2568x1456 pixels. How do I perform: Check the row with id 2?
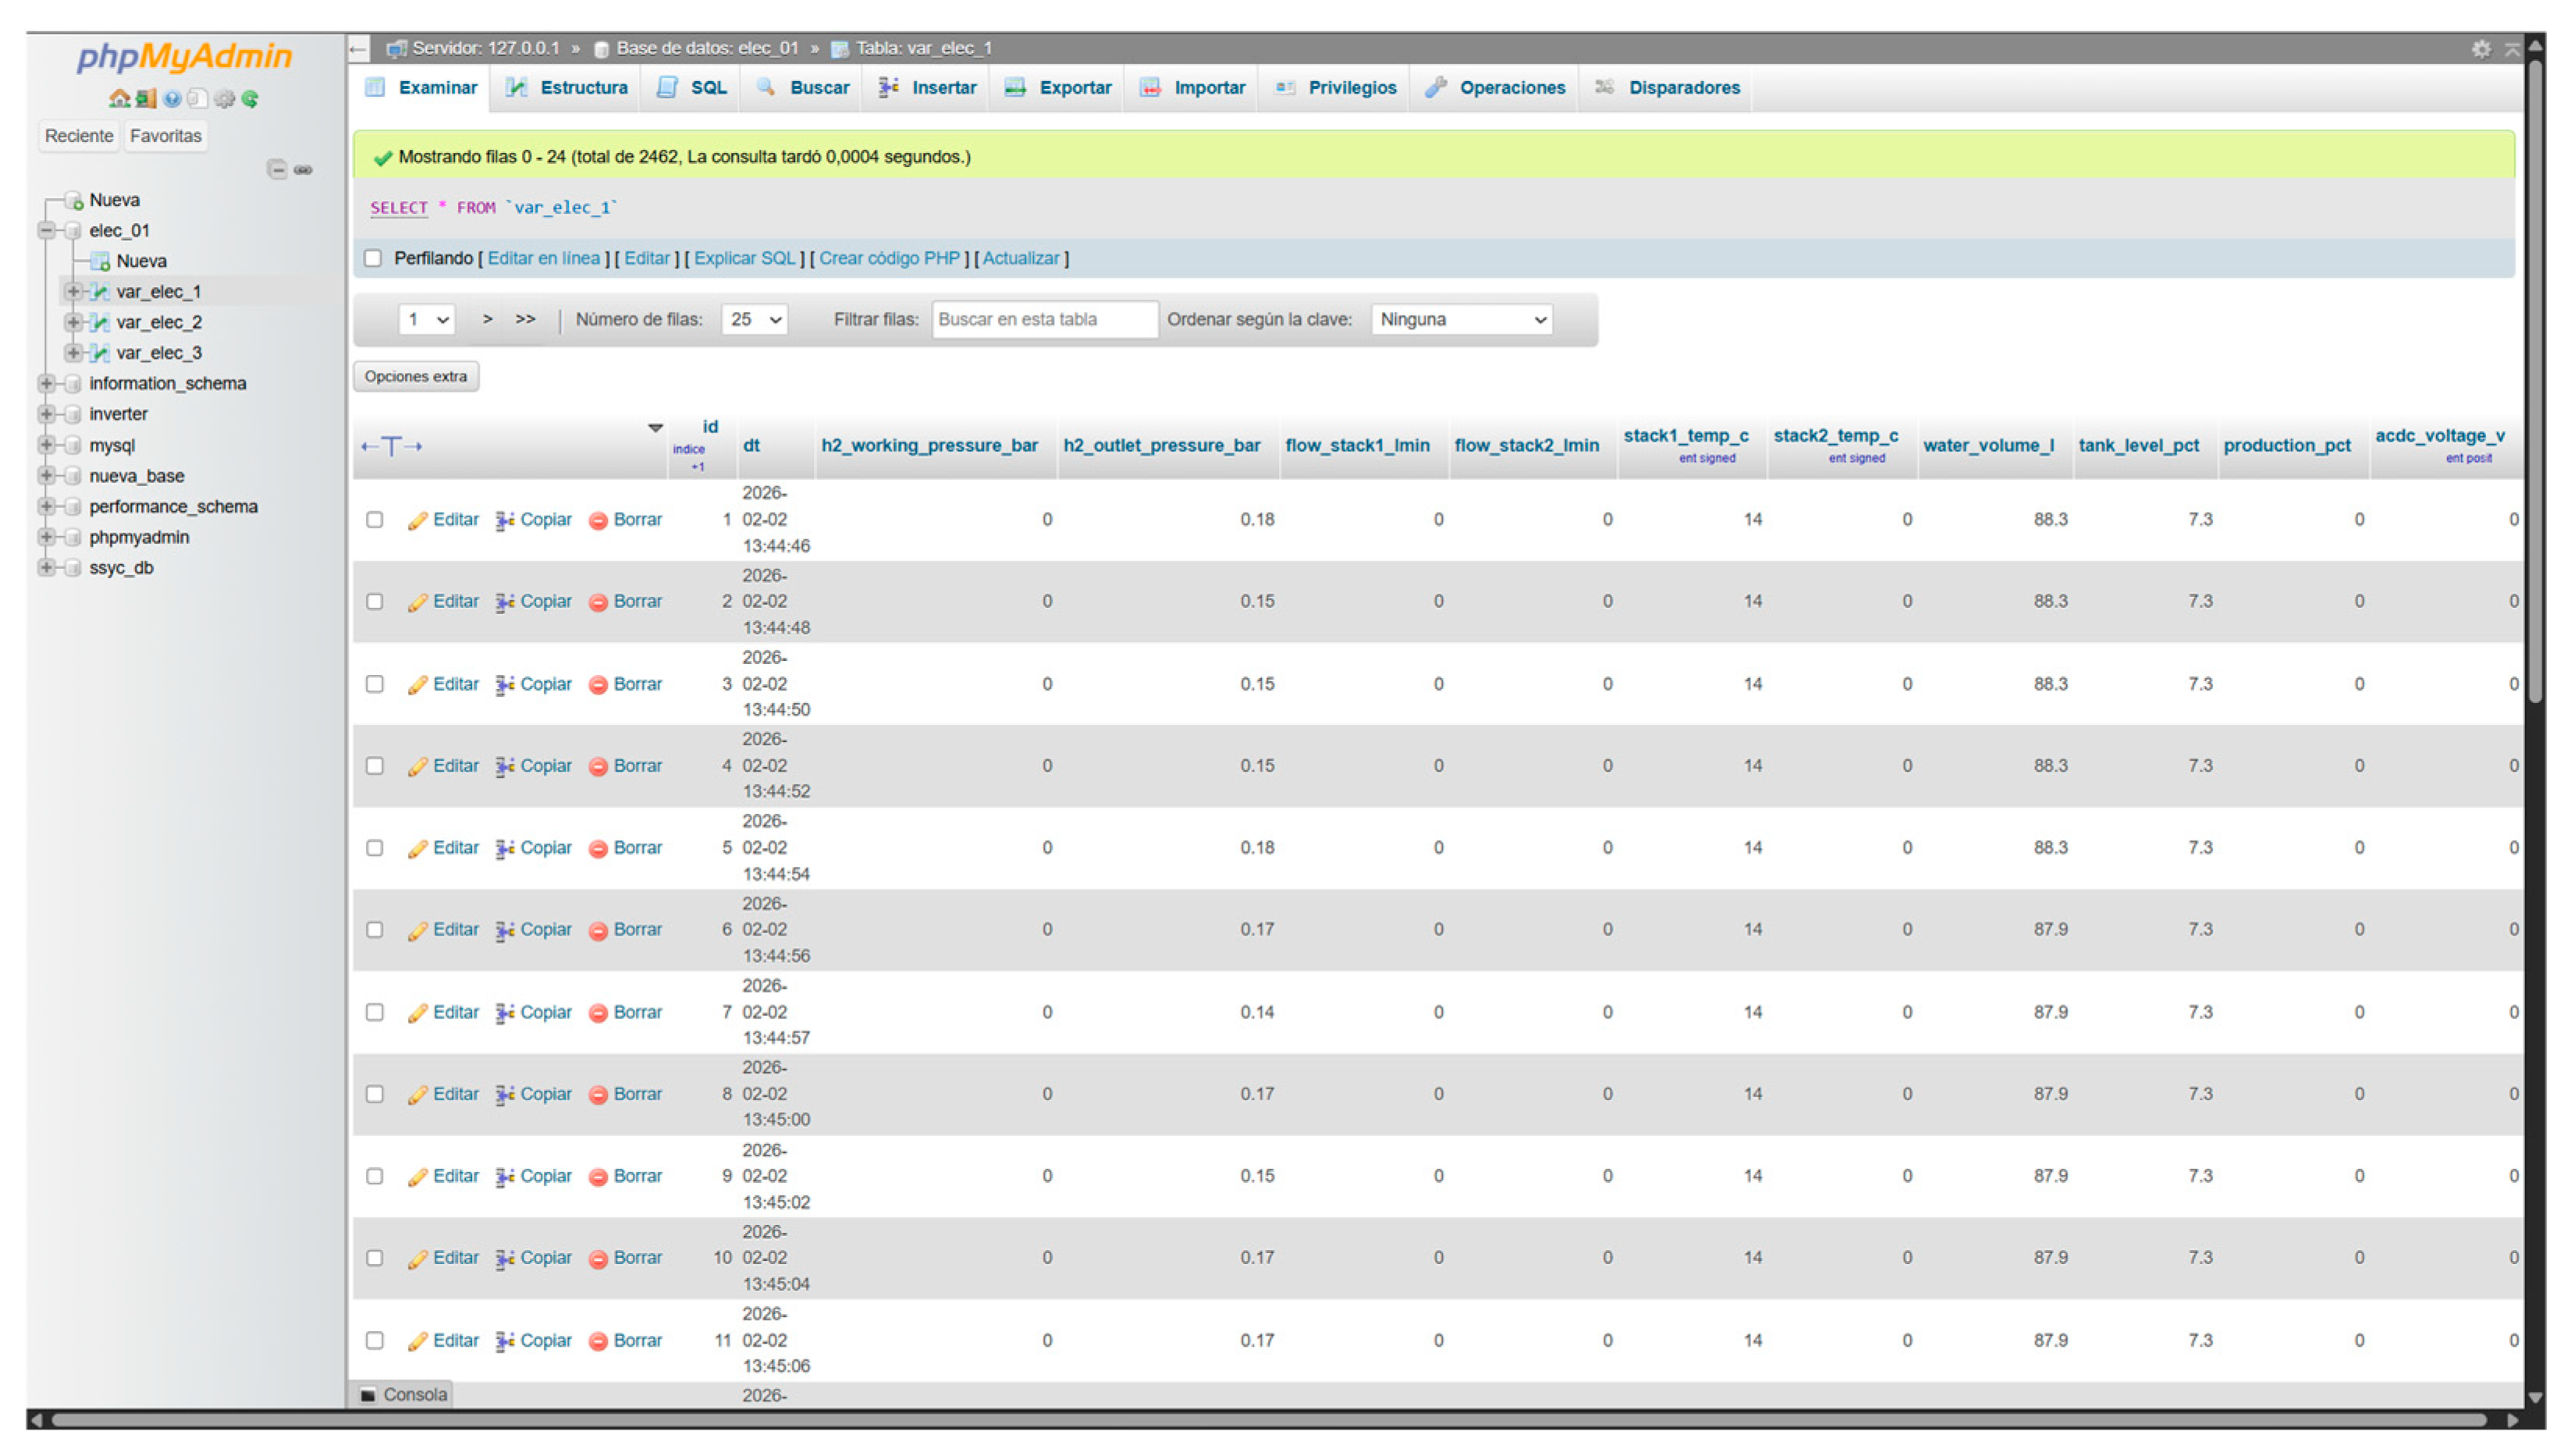[x=374, y=602]
